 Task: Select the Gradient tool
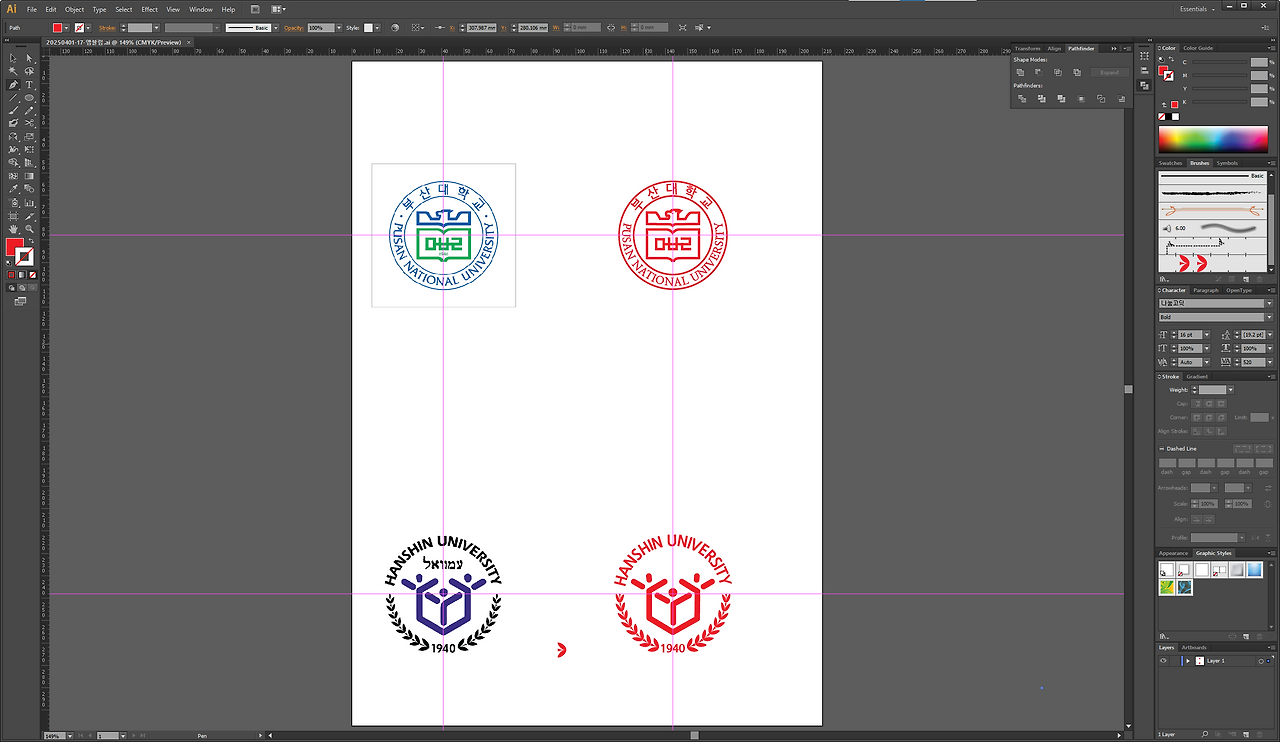[x=30, y=176]
